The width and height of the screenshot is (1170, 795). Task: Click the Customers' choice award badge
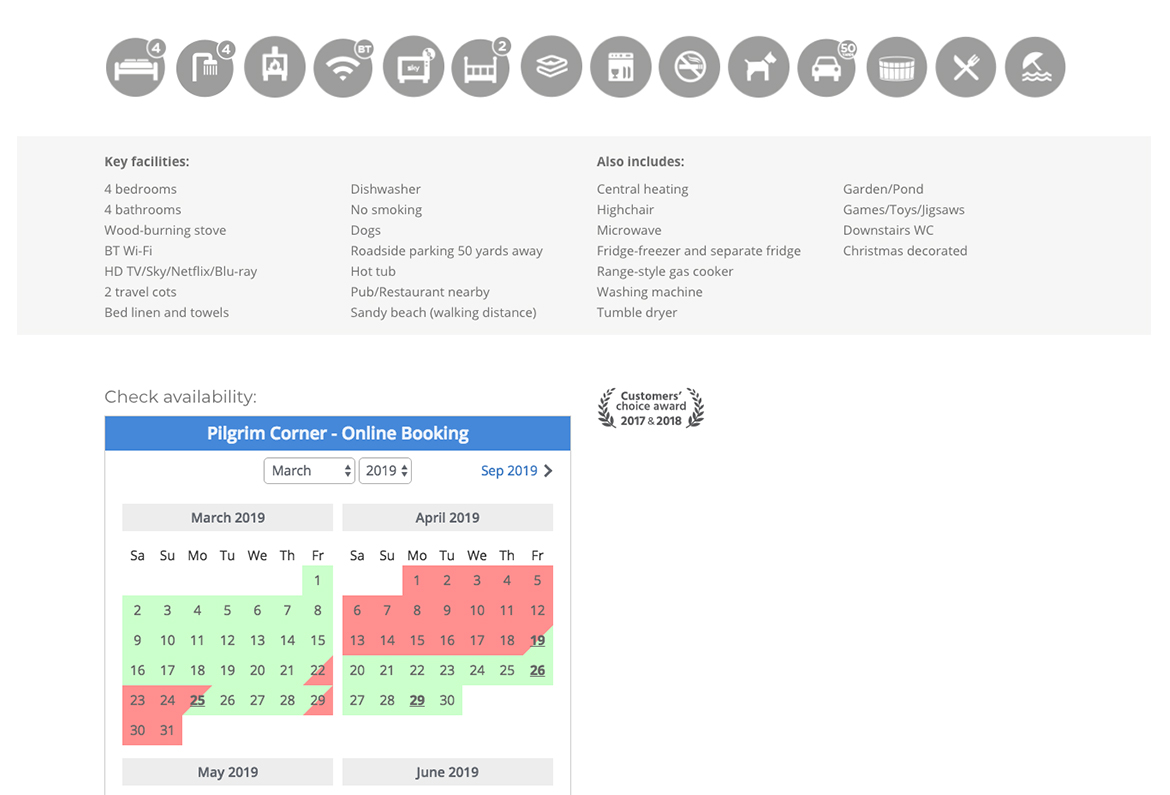(651, 408)
